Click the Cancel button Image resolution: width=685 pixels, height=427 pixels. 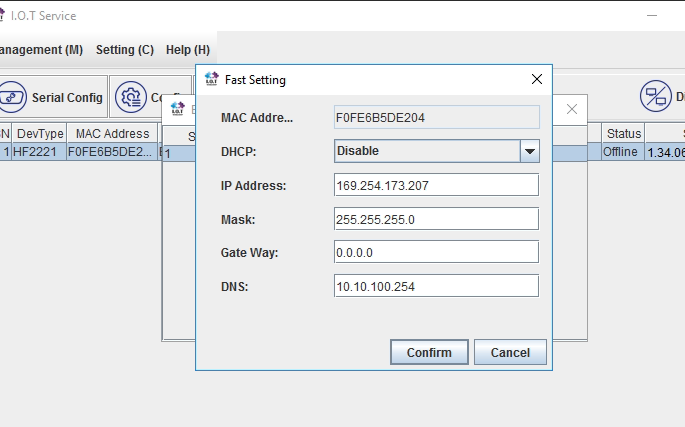point(510,352)
